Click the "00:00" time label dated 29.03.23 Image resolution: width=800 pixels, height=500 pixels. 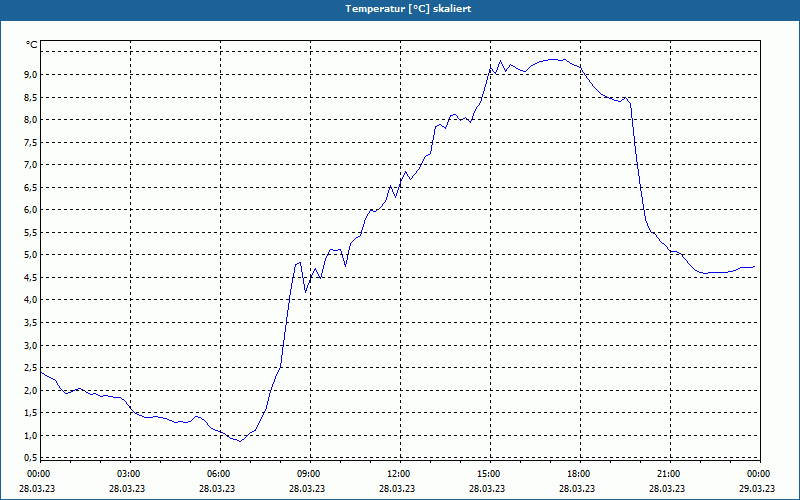click(x=758, y=474)
